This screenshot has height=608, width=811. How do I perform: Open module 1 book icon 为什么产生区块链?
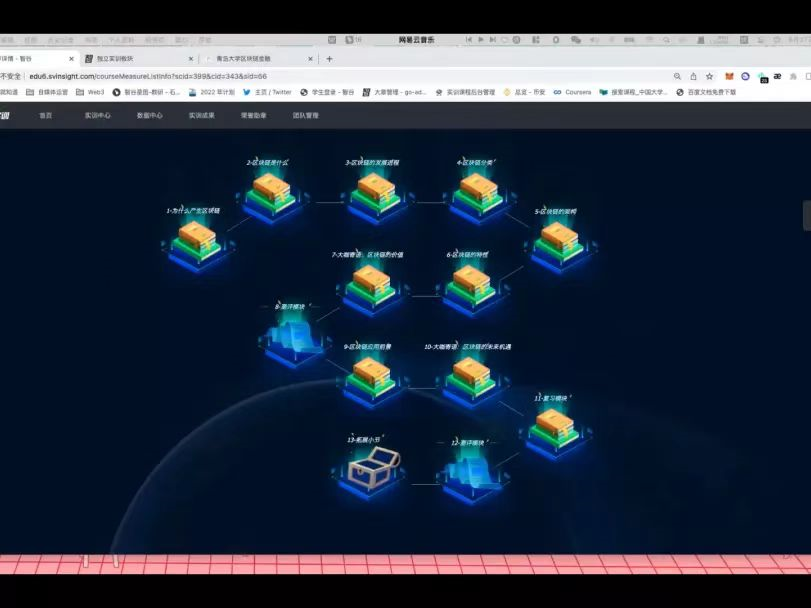(197, 240)
